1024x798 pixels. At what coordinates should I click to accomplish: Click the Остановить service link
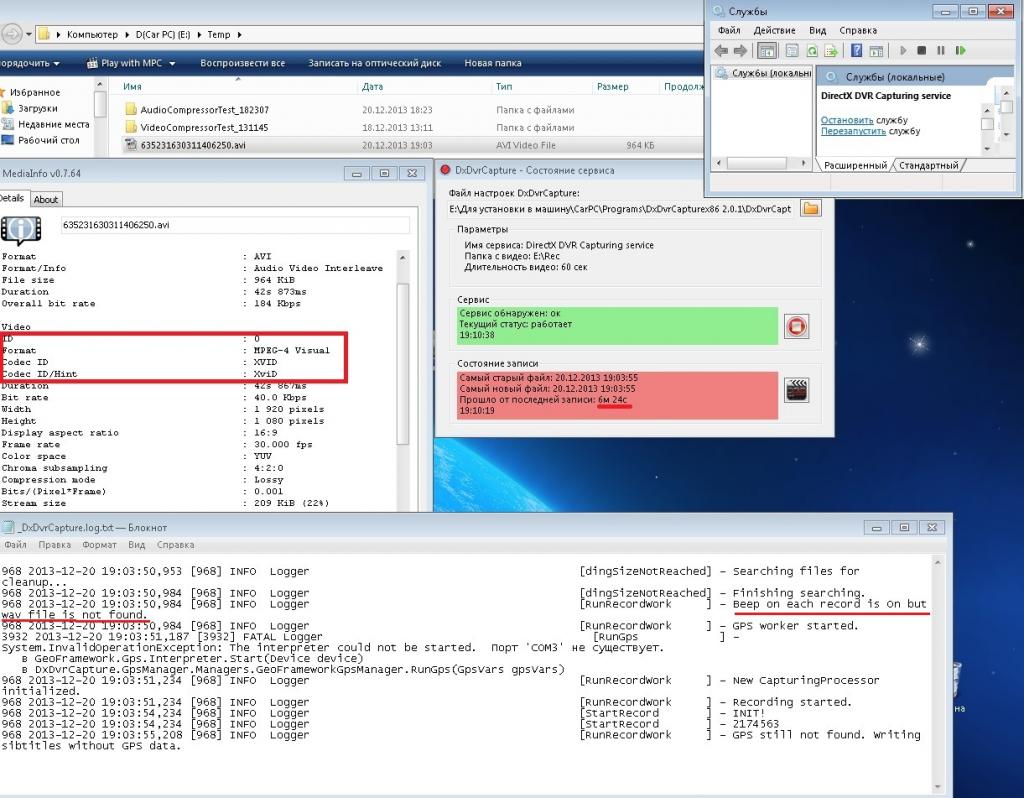click(846, 120)
